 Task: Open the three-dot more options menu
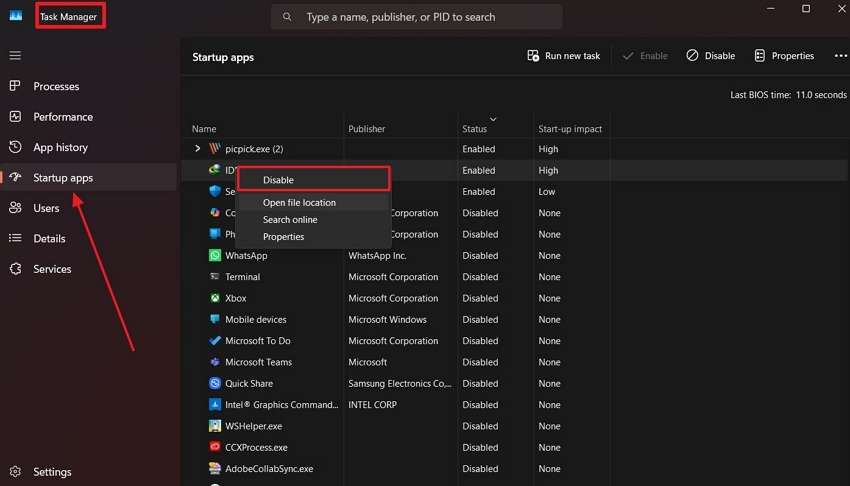tap(840, 56)
